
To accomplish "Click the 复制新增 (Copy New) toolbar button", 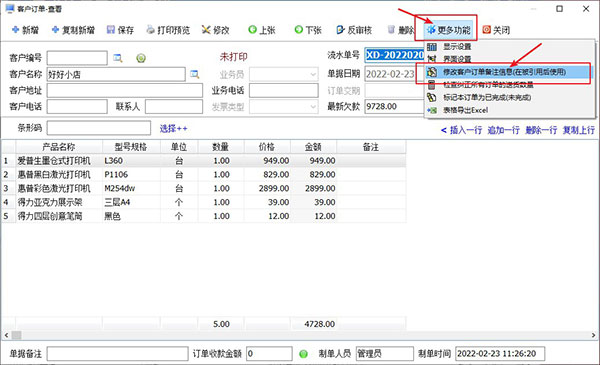I will 73,30.
